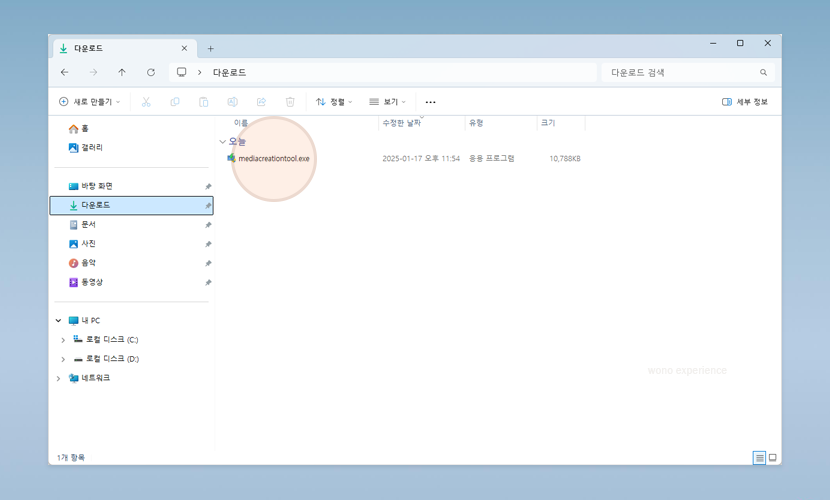Refresh the 다운로드 folder view
830x500 pixels.
[x=151, y=72]
